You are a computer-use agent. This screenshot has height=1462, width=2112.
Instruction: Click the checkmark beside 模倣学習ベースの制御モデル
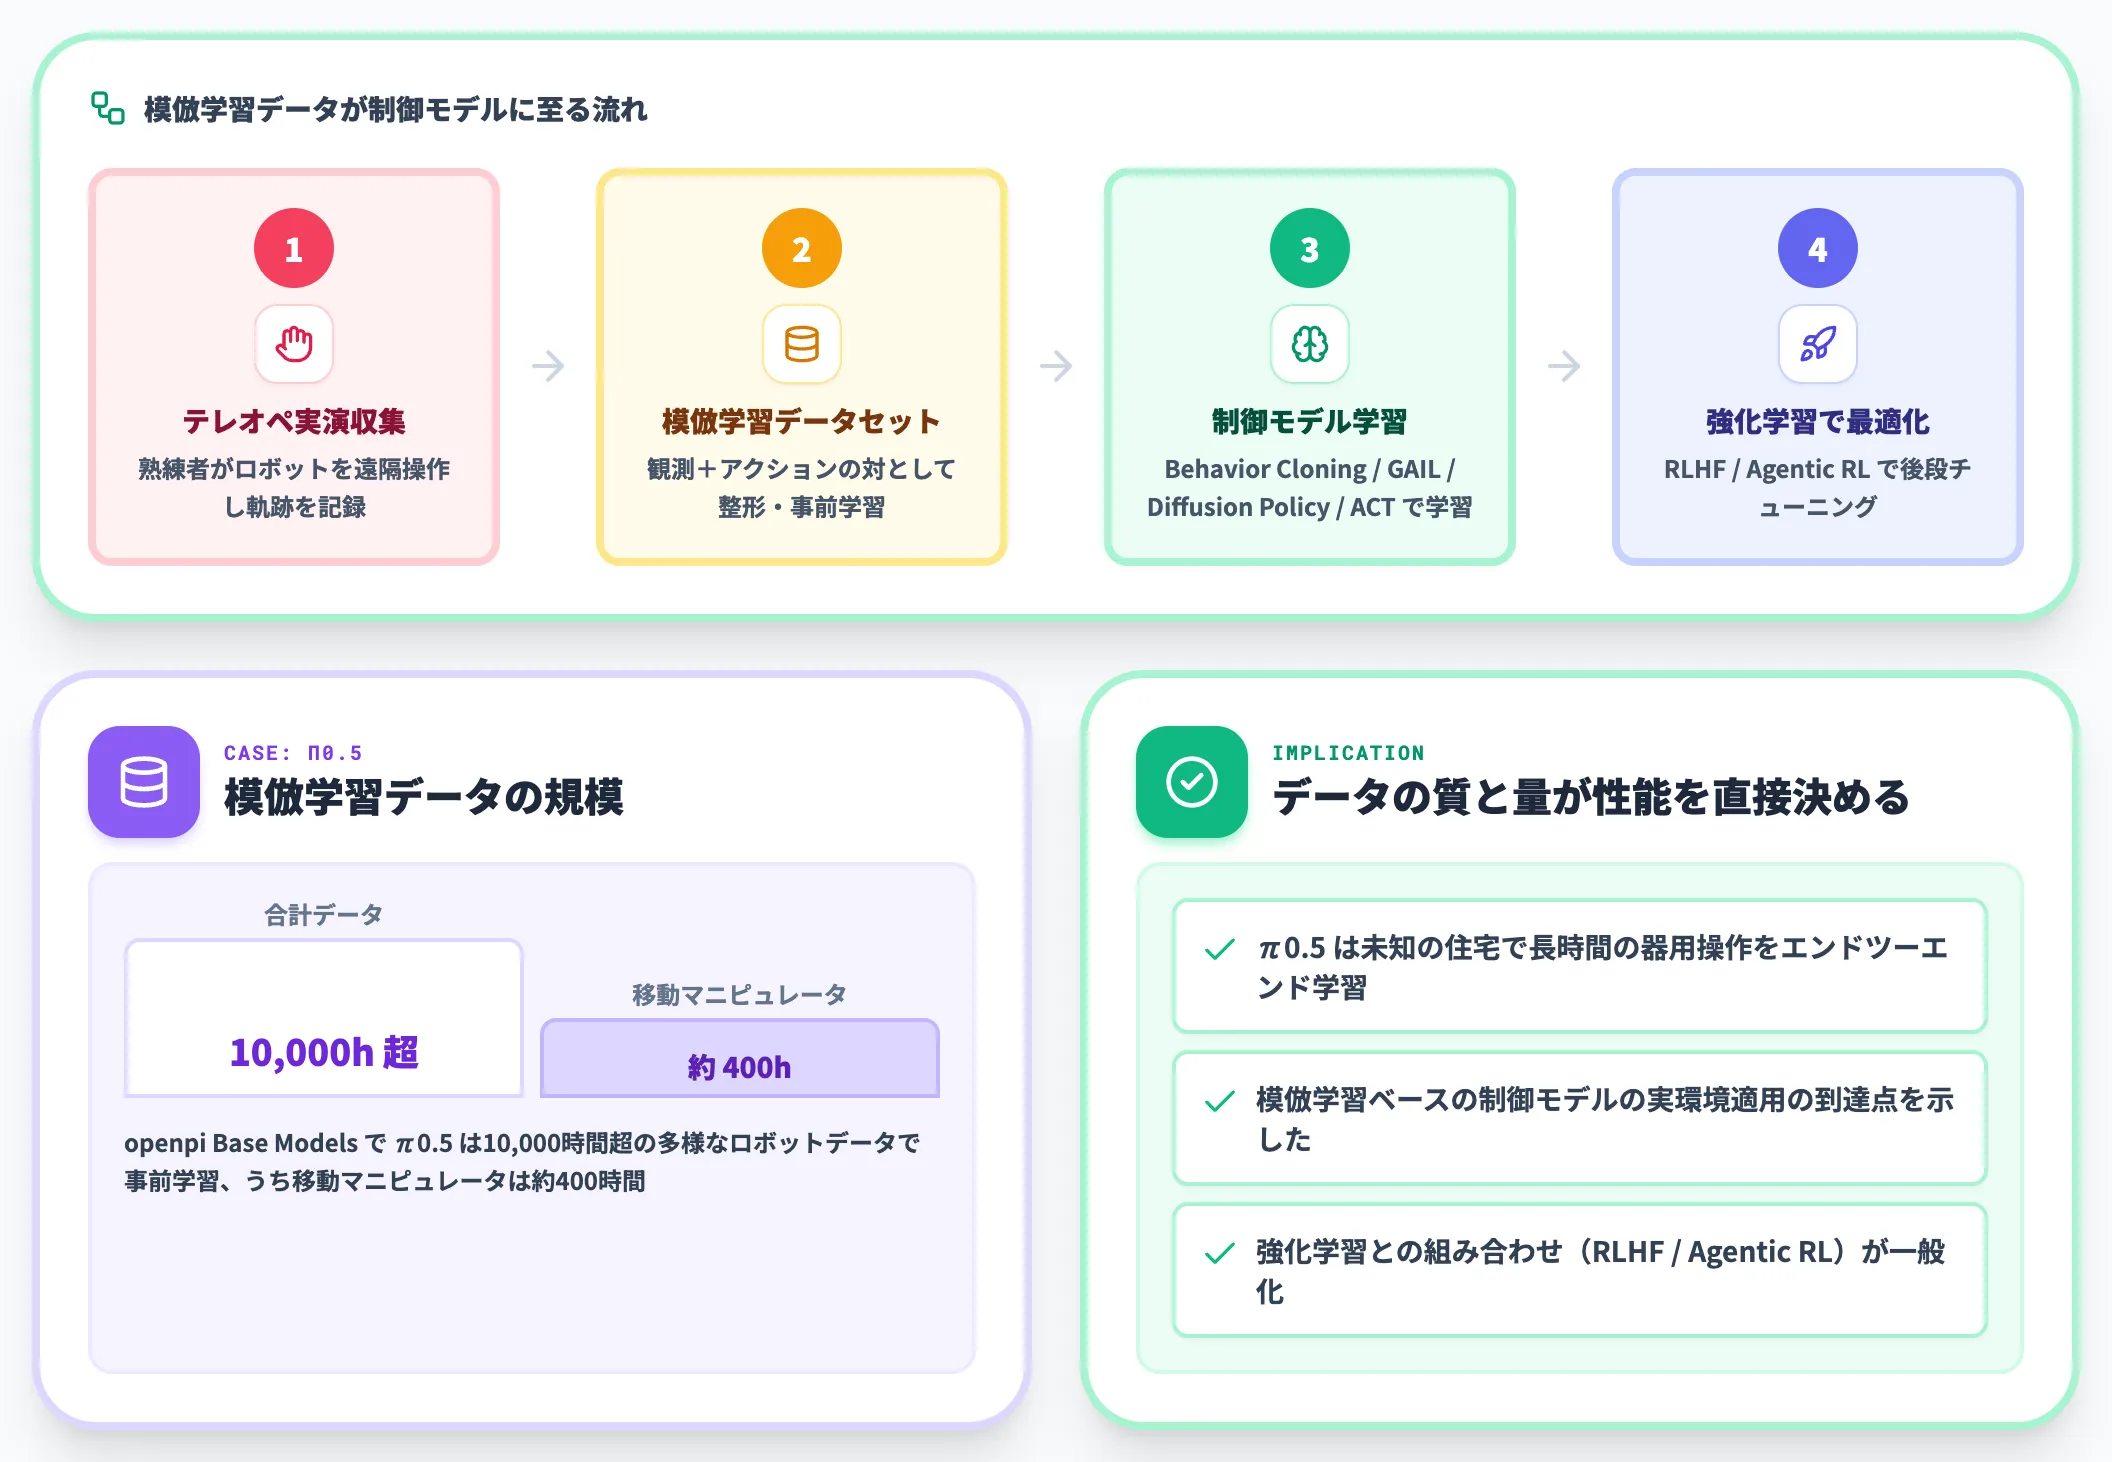pyautogui.click(x=1220, y=1102)
